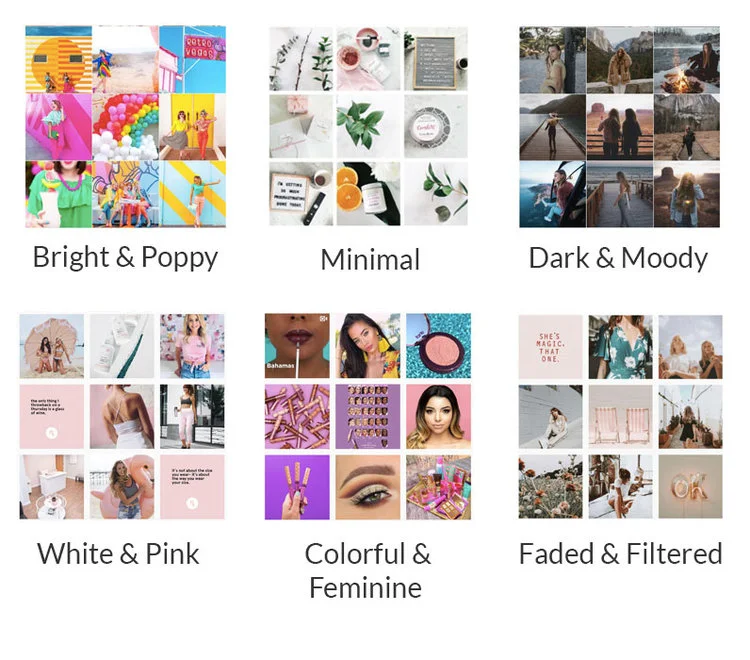The height and width of the screenshot is (660, 750).
Task: Click the pink deck chairs photo
Action: click(x=620, y=417)
